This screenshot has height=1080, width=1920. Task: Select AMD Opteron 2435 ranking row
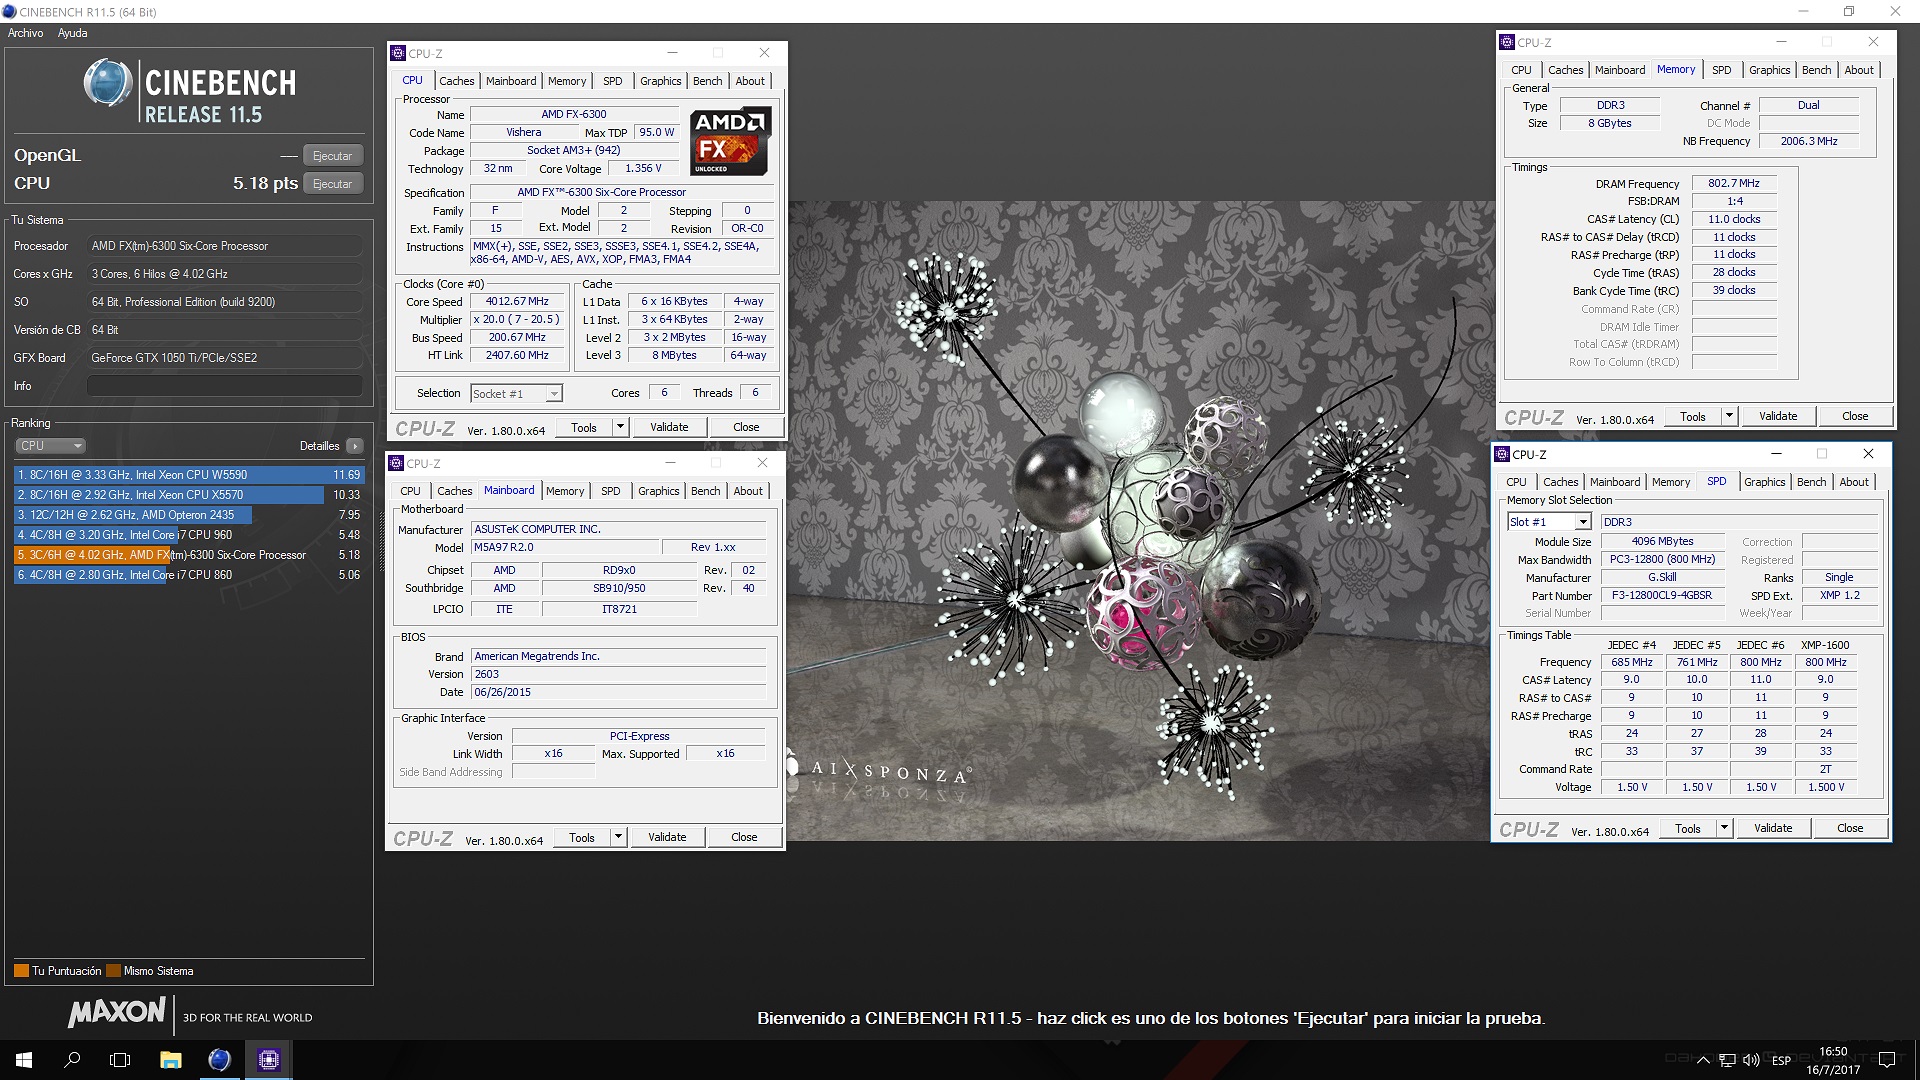[188, 515]
